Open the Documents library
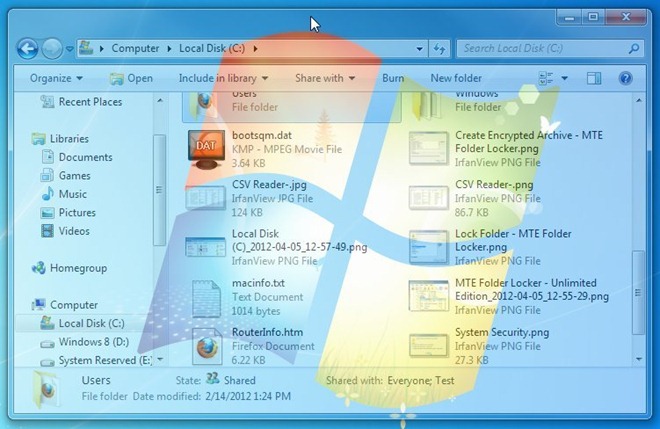 [x=77, y=157]
